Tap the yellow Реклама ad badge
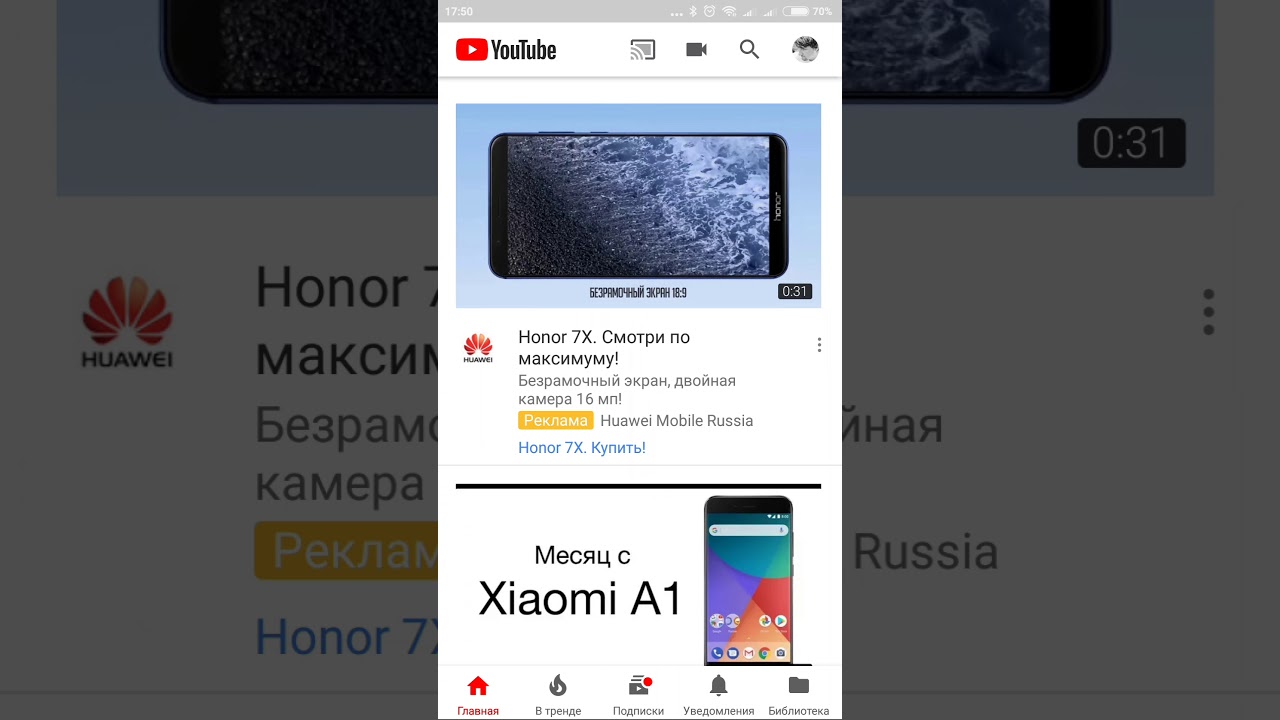The height and width of the screenshot is (720, 1280). pos(555,421)
